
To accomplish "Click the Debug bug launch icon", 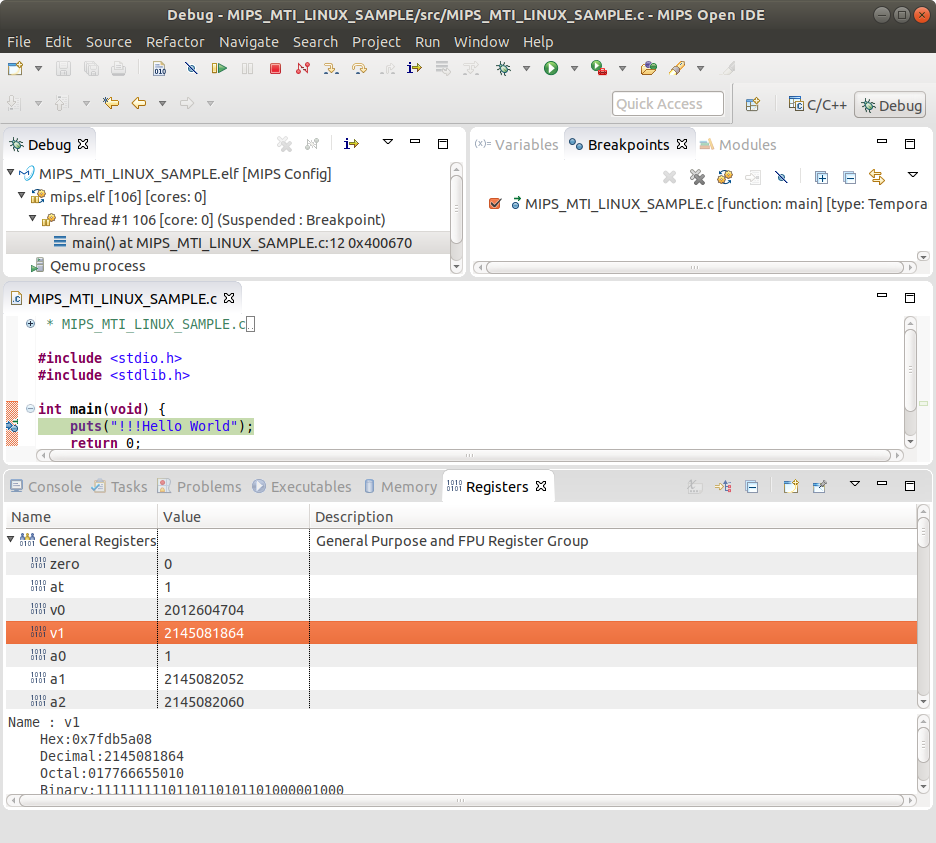I will click(503, 69).
